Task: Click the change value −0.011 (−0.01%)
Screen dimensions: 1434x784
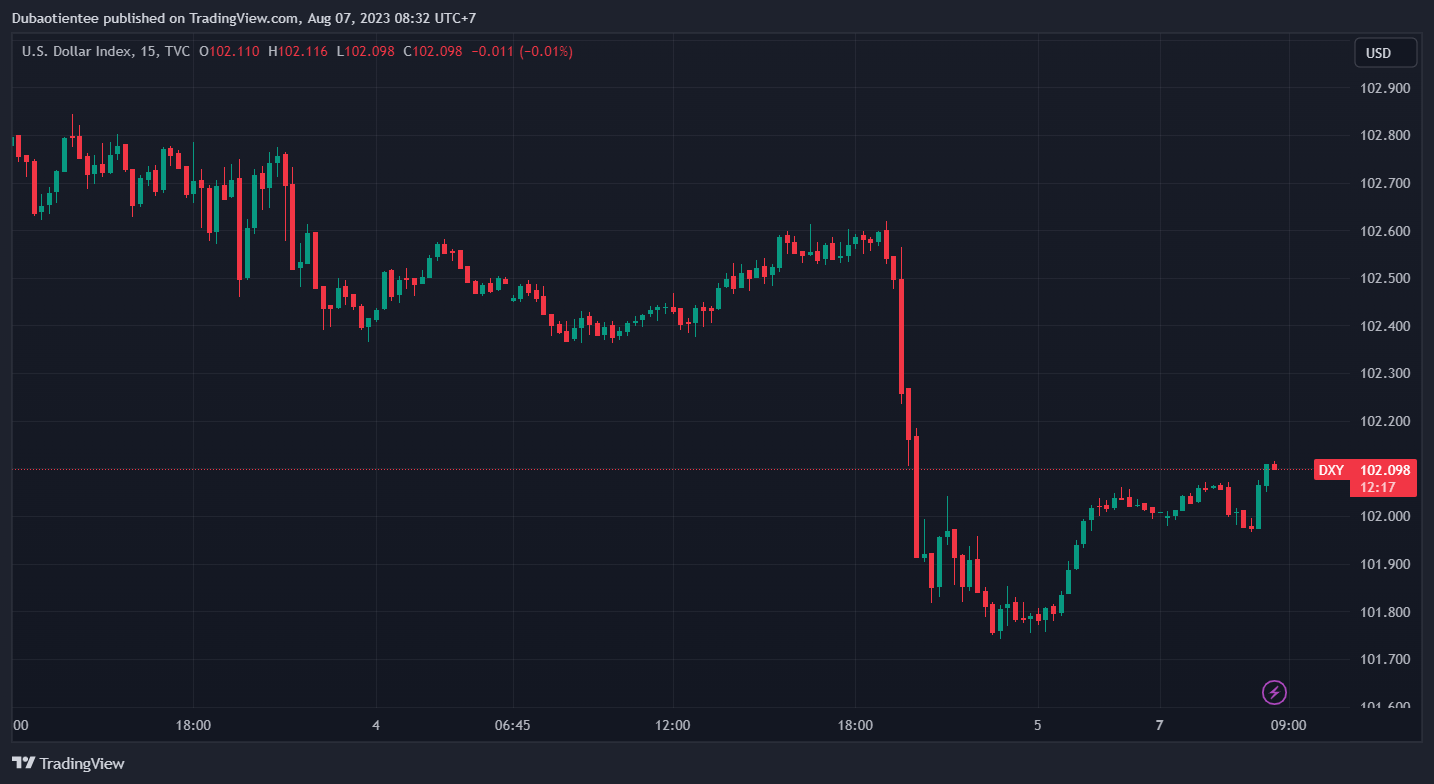Action: coord(521,51)
